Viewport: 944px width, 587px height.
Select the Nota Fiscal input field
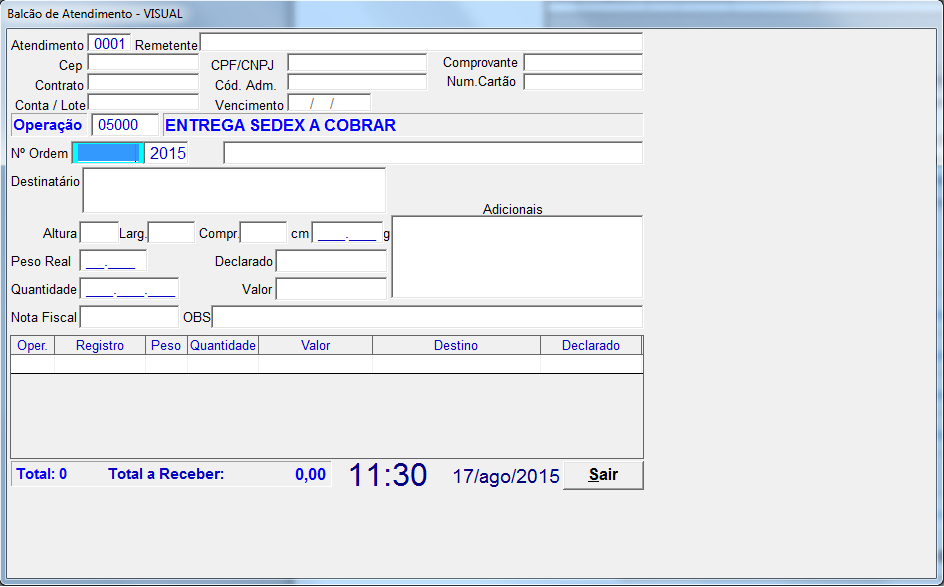(x=129, y=317)
